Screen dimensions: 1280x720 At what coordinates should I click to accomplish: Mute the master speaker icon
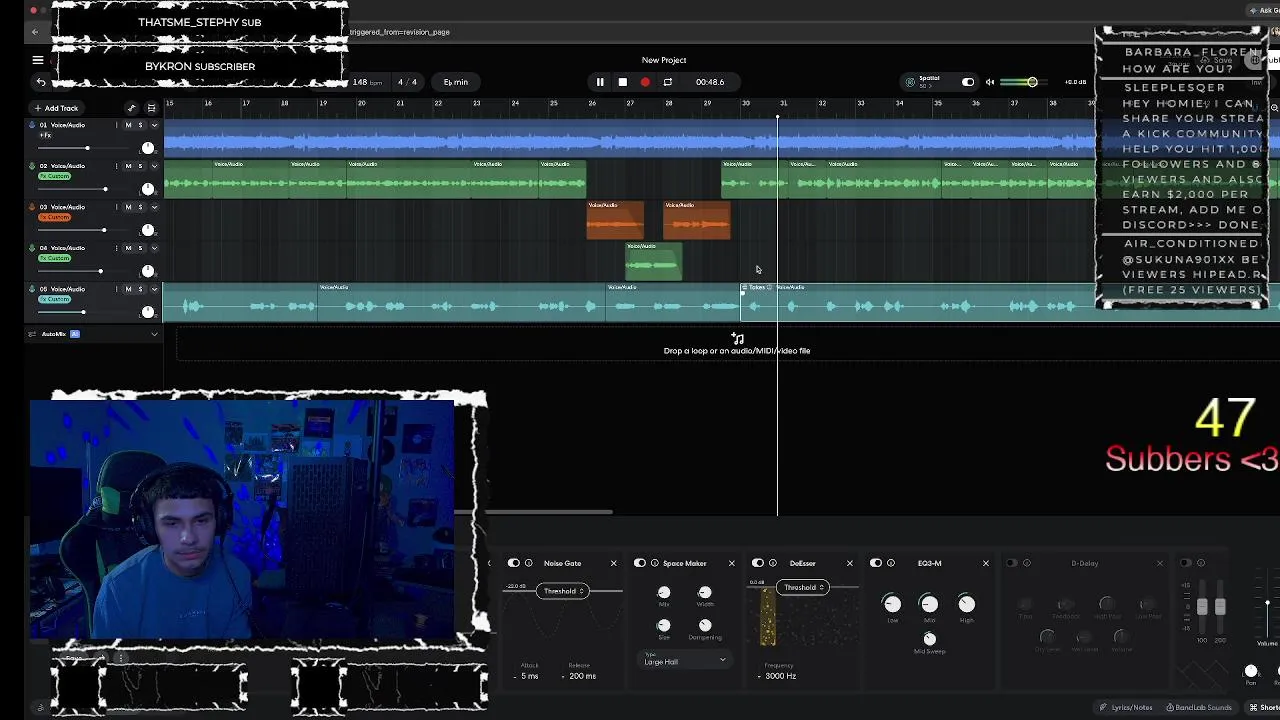tap(990, 82)
